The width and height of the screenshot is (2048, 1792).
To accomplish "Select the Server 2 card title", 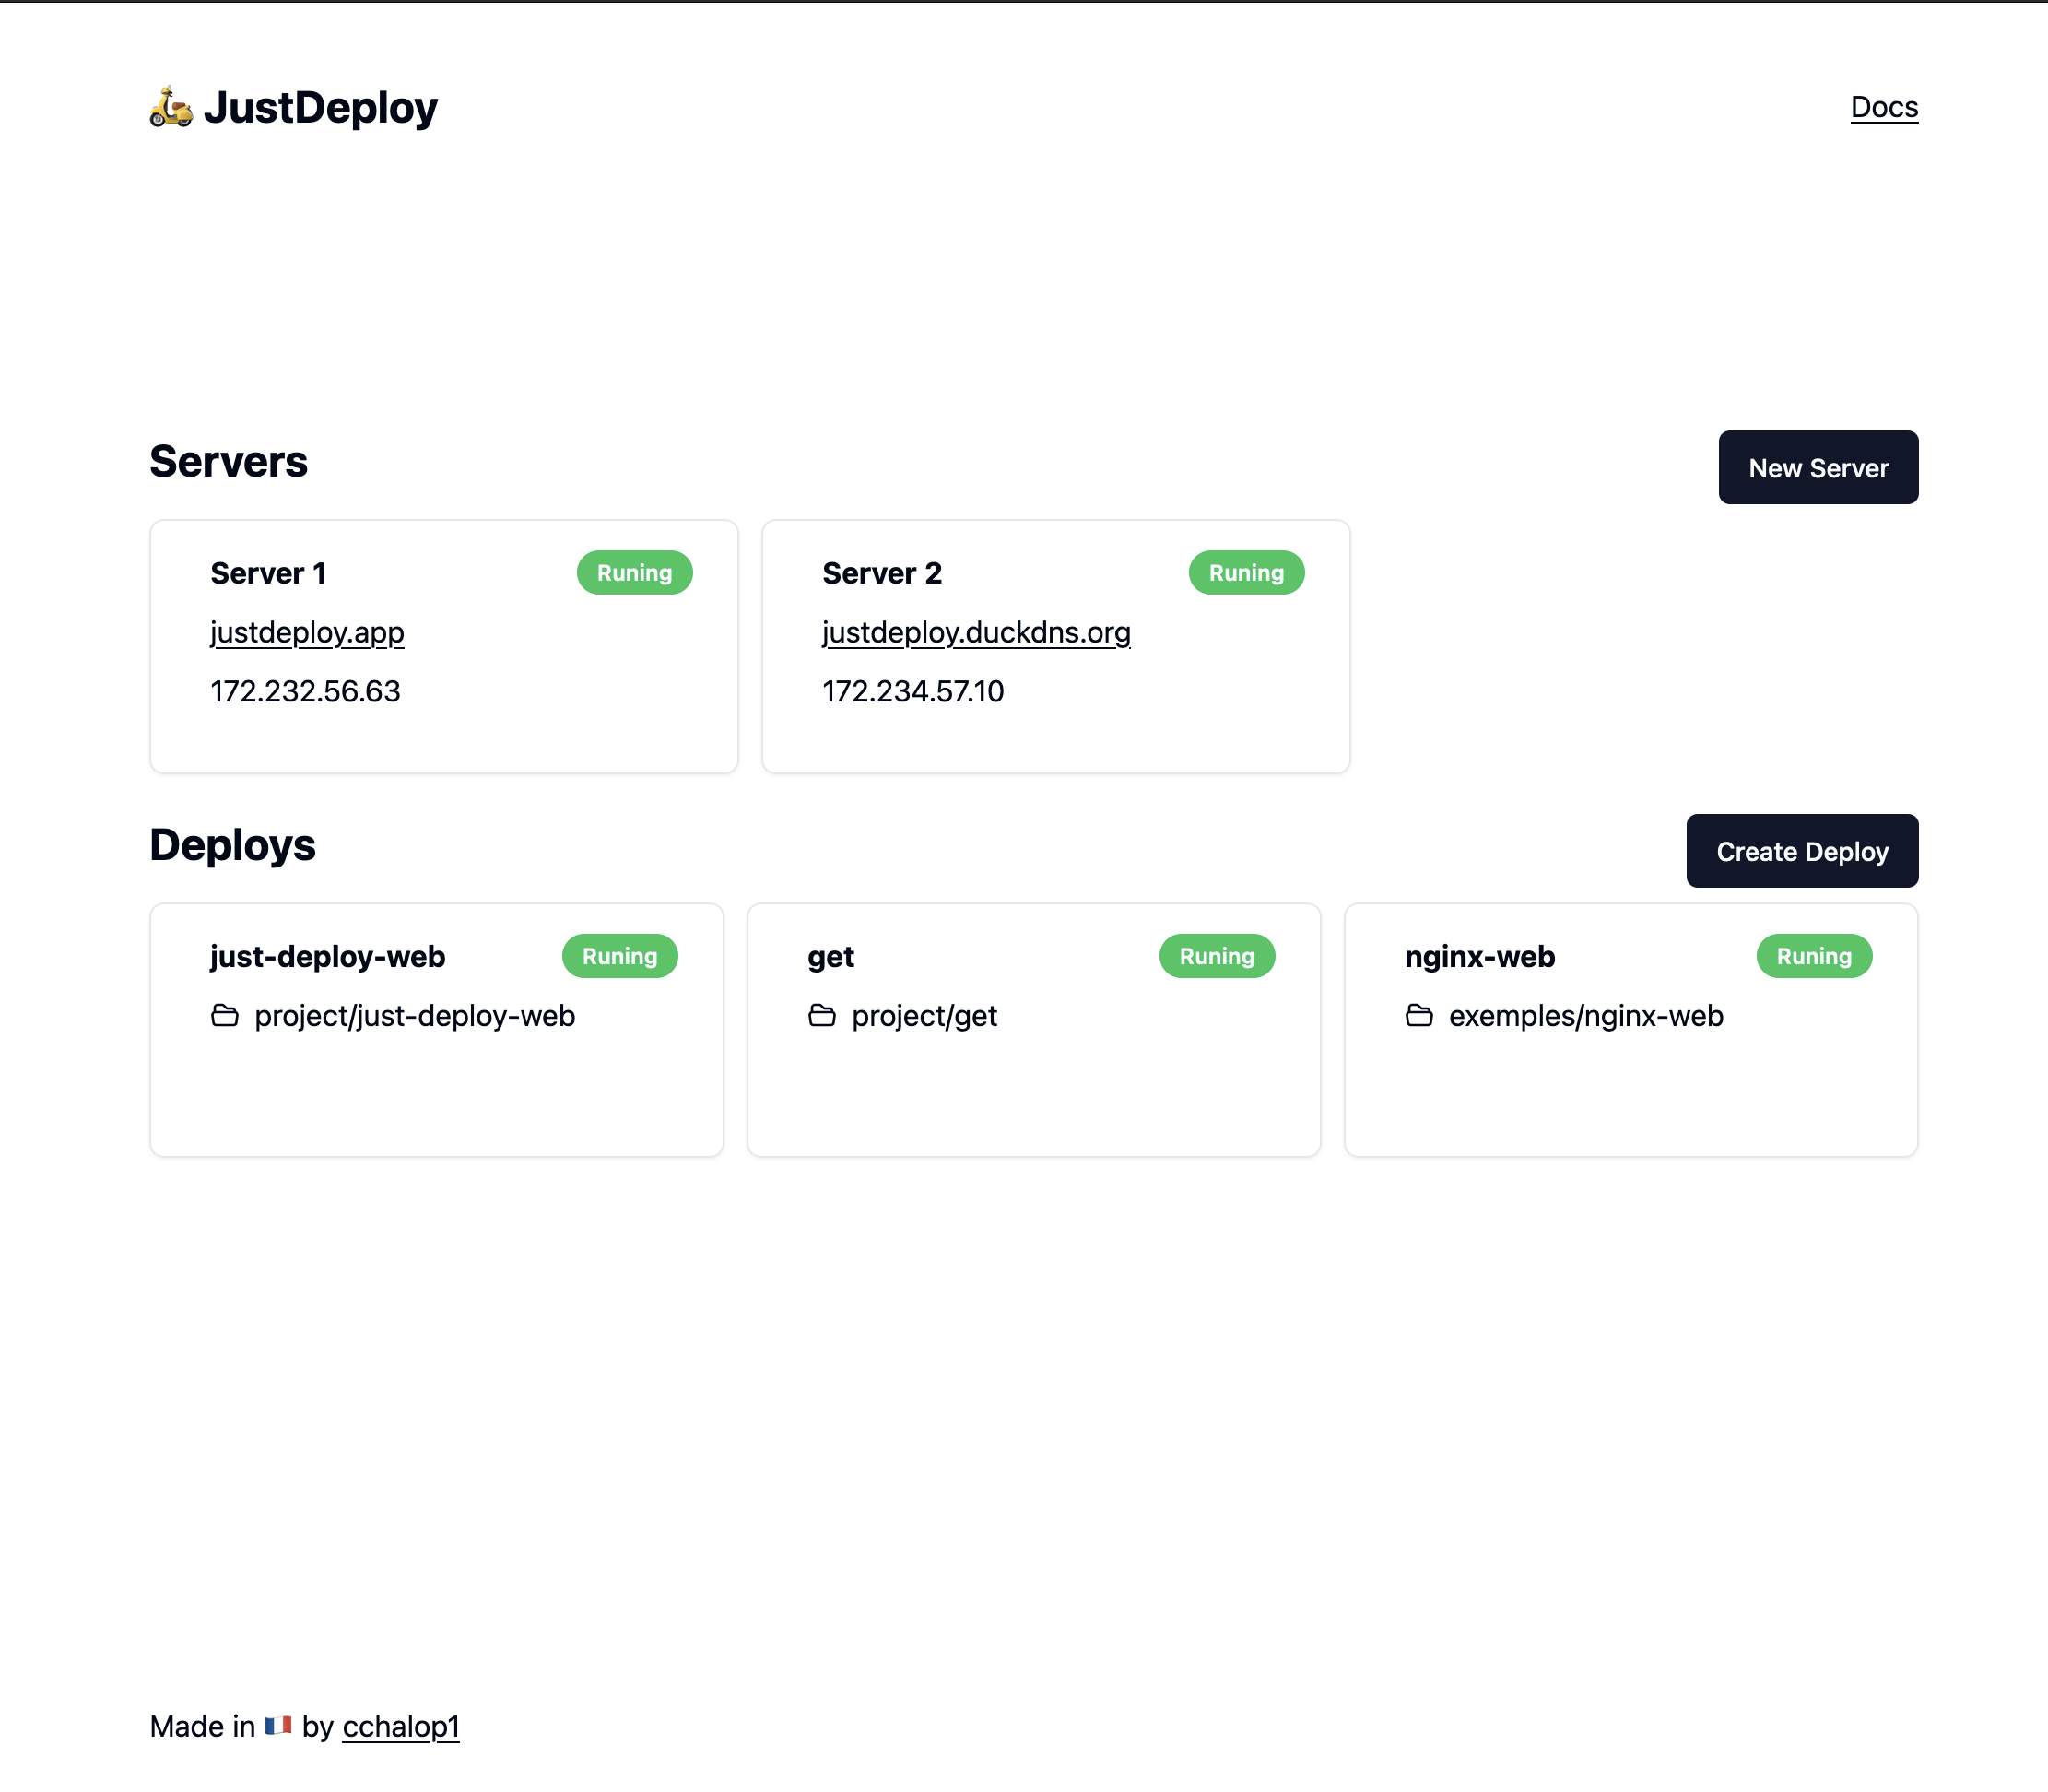I will pos(882,573).
